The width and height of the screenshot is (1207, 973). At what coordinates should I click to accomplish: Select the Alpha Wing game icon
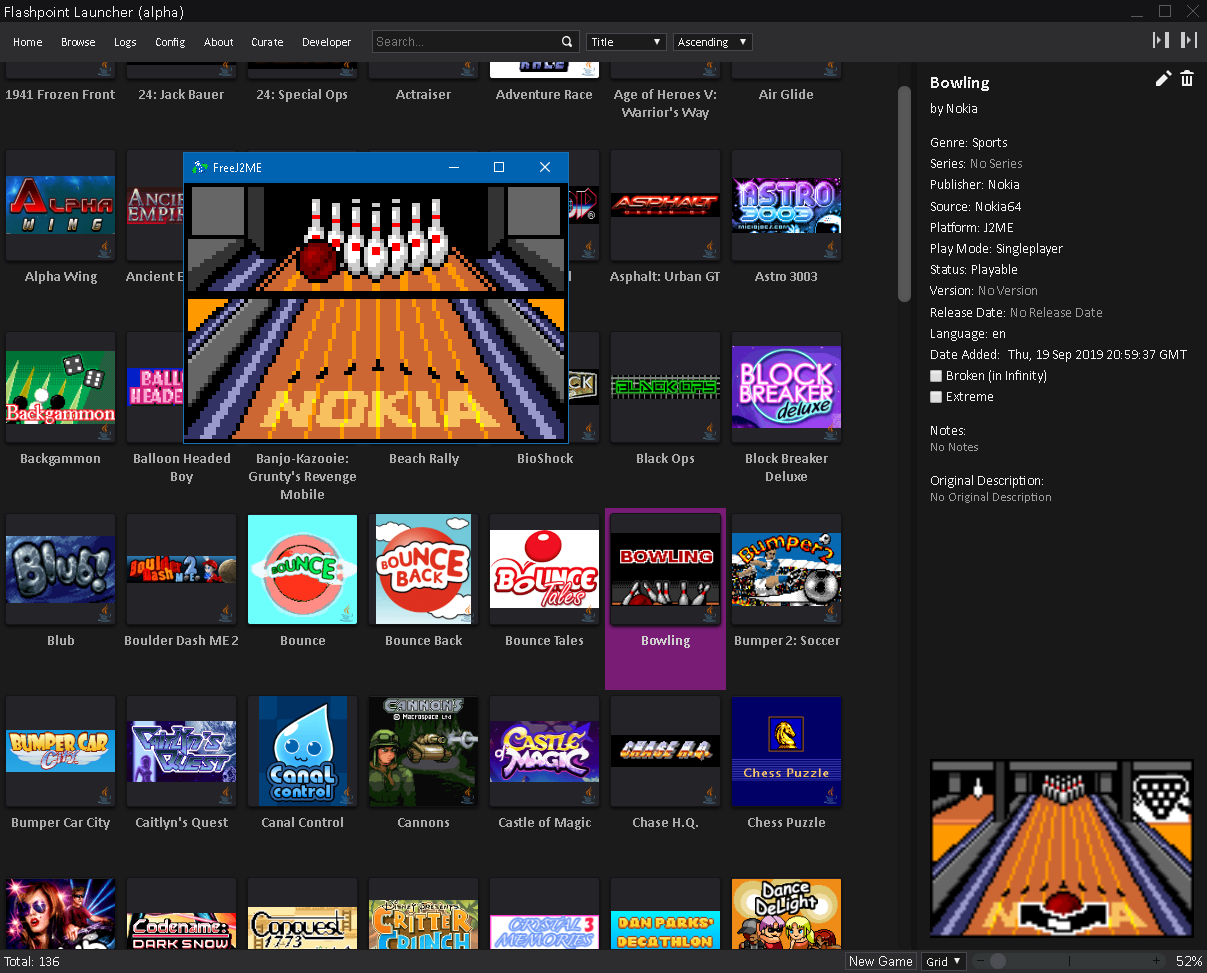61,205
